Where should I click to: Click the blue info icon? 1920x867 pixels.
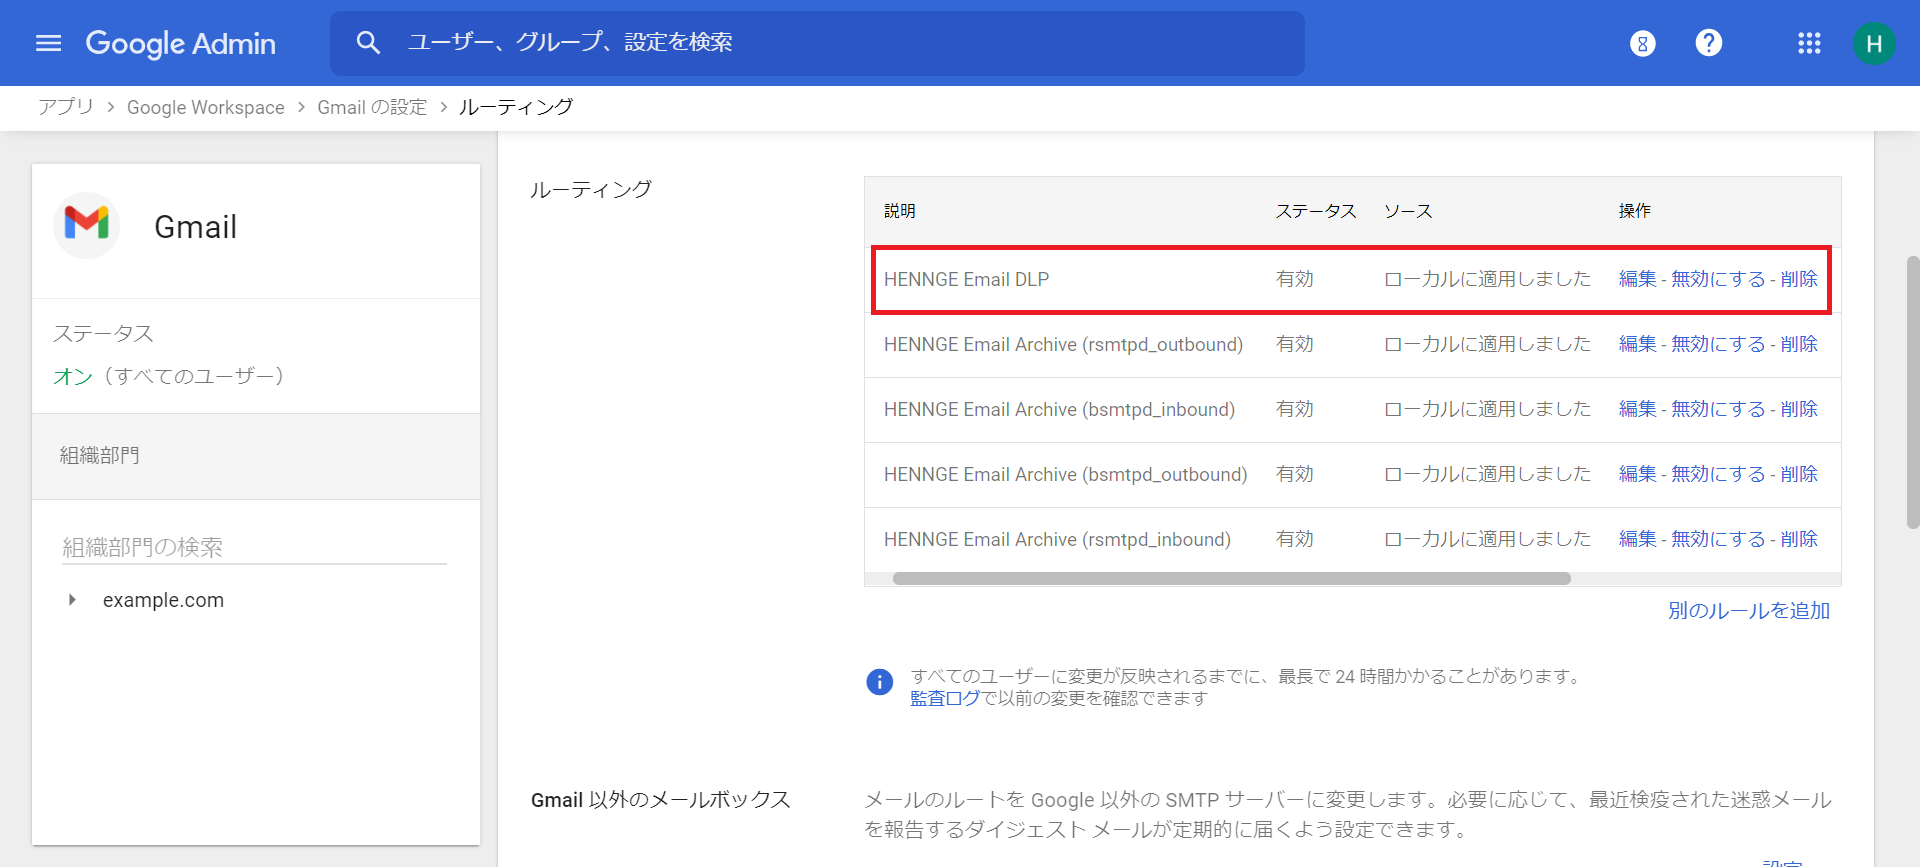point(879,682)
